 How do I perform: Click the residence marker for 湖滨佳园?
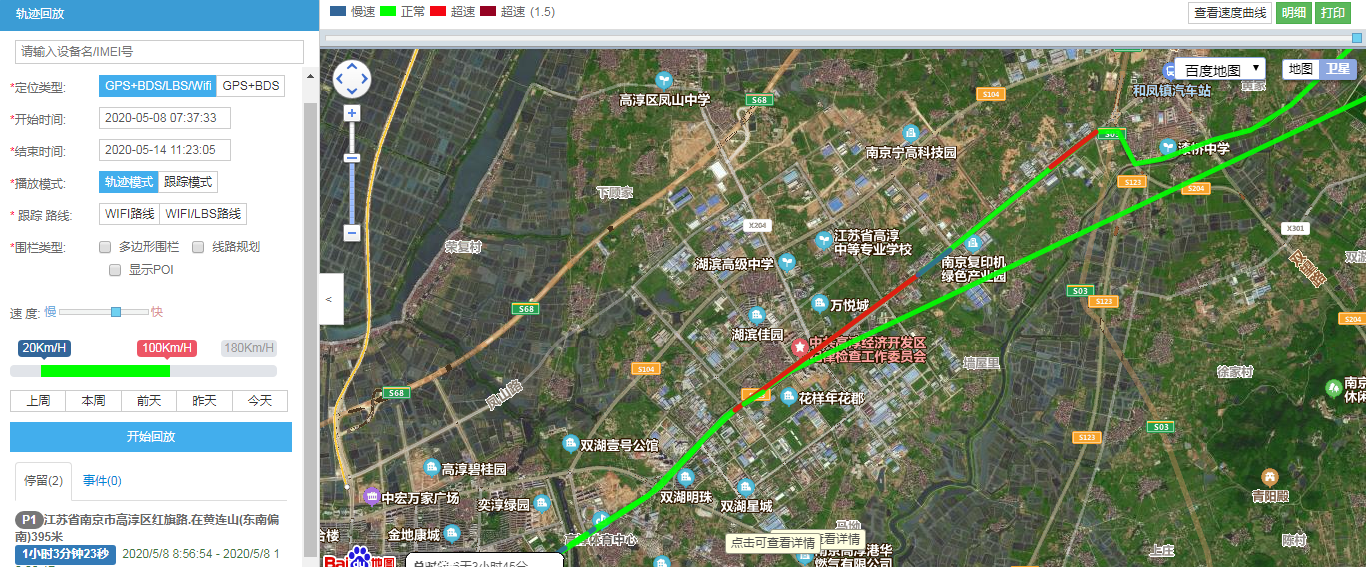(757, 315)
